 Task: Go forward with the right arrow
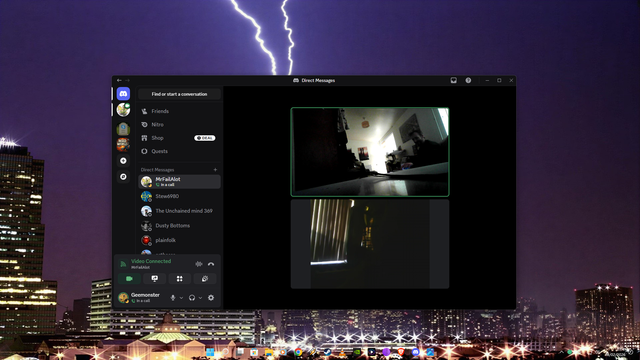[127, 80]
